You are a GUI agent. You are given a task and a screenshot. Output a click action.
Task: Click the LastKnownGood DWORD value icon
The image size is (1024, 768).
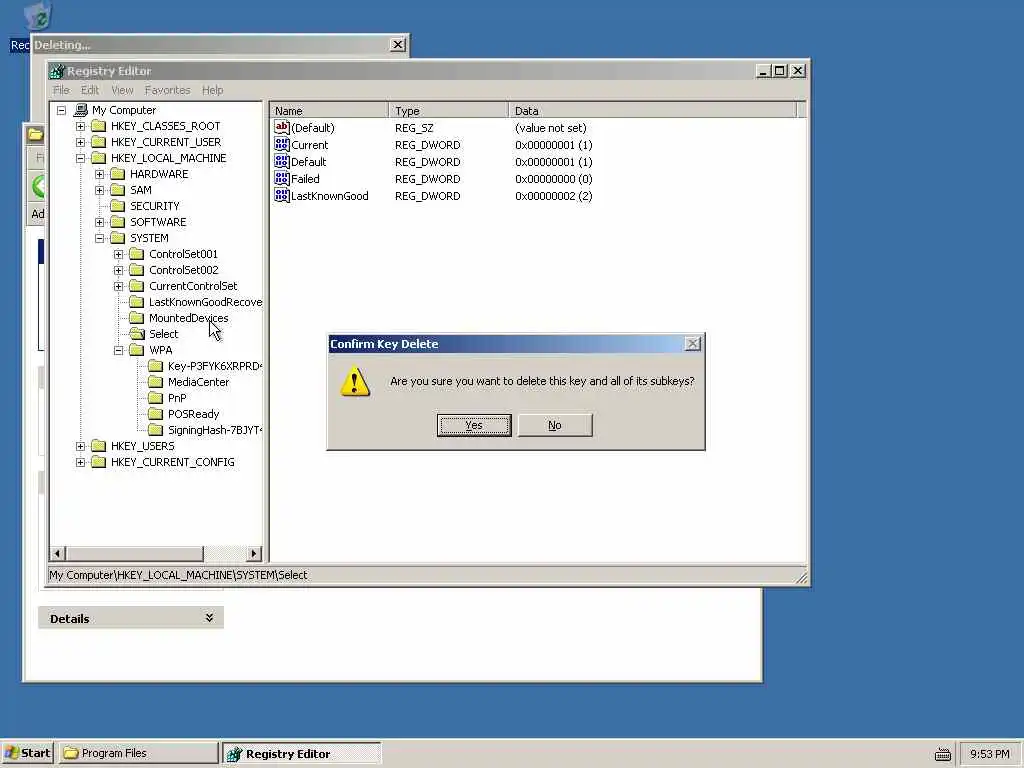tap(281, 195)
